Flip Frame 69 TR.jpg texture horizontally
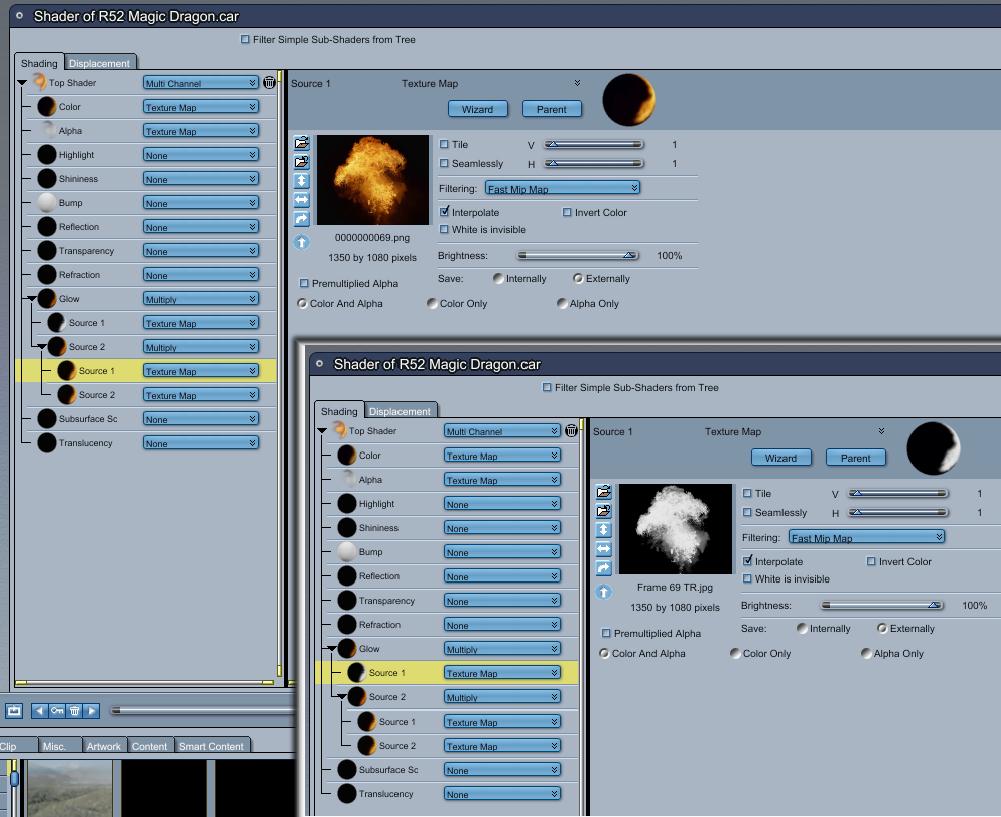This screenshot has height=817, width=1001. [603, 549]
